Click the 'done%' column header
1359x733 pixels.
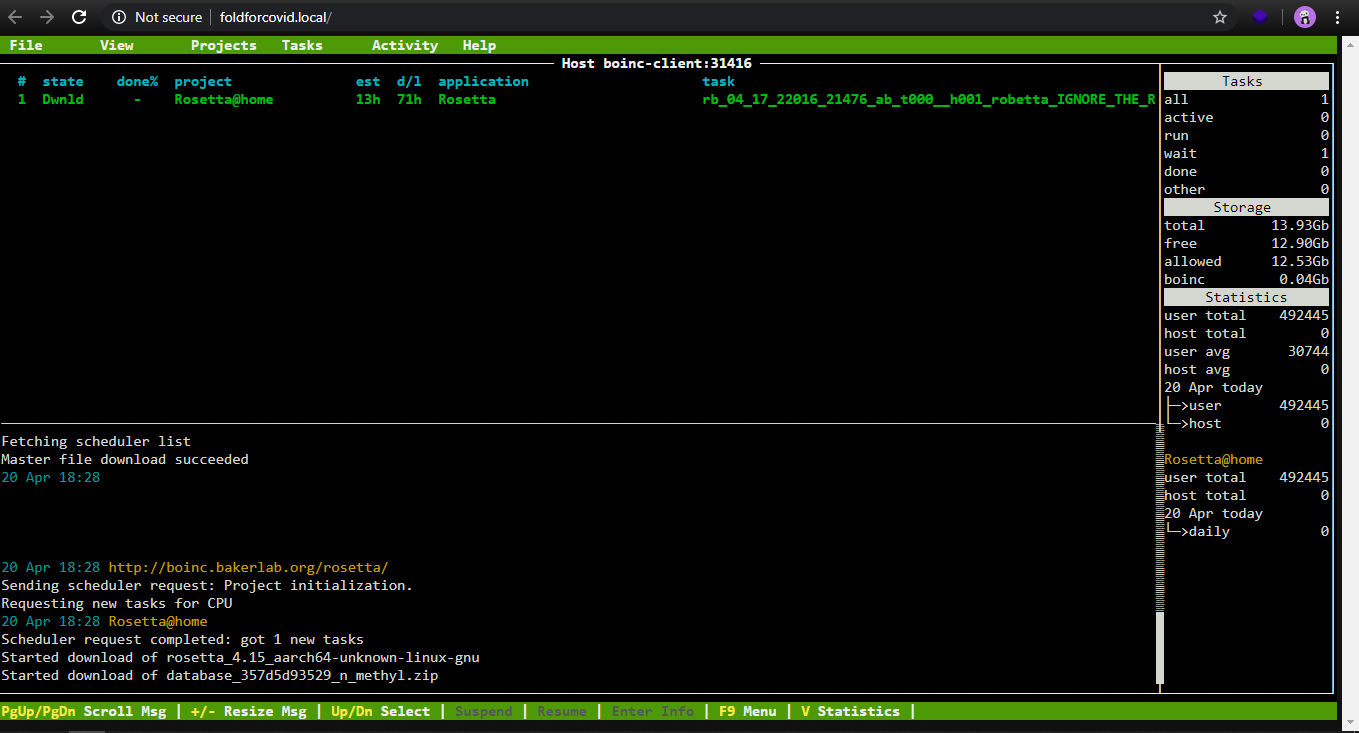[137, 81]
